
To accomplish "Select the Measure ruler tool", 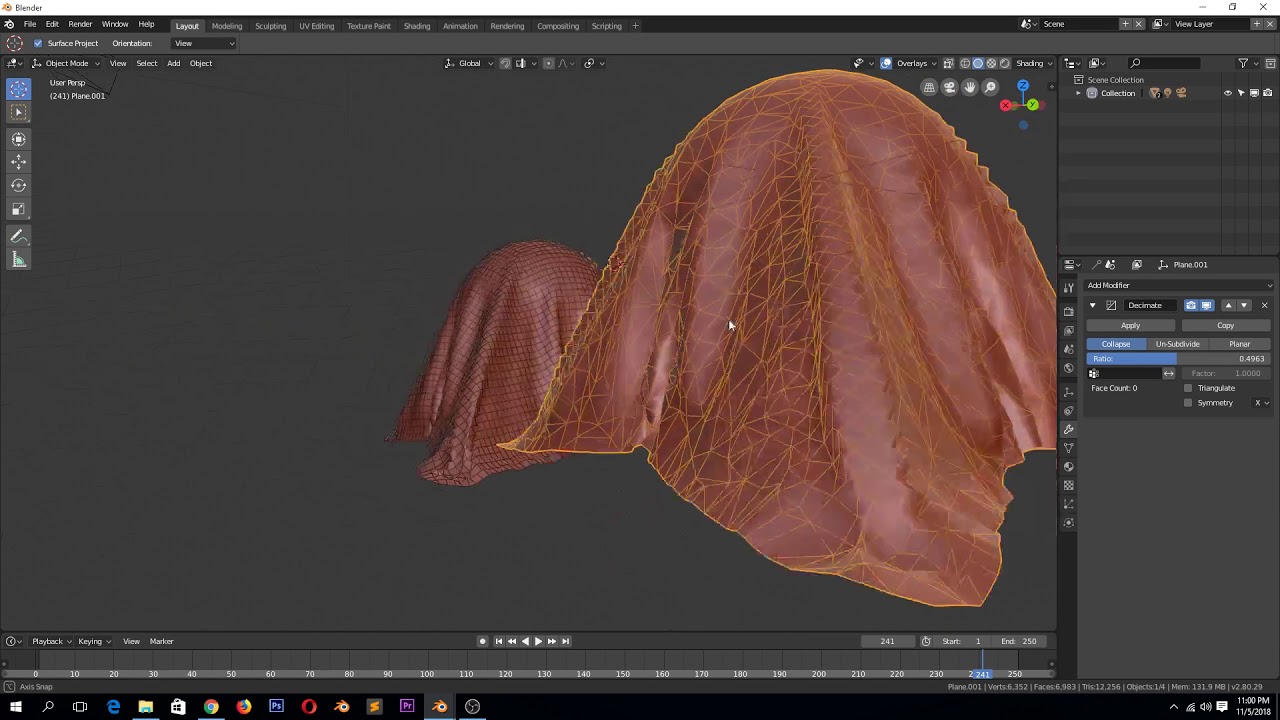I will (18, 260).
